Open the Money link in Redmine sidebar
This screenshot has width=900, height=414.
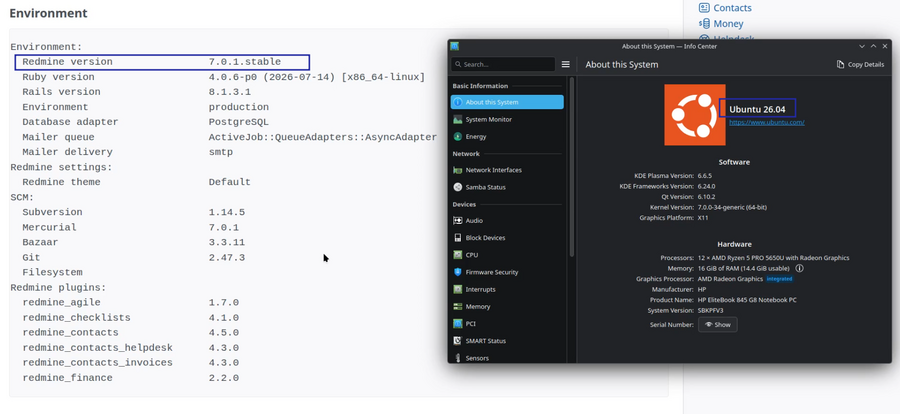(x=728, y=24)
